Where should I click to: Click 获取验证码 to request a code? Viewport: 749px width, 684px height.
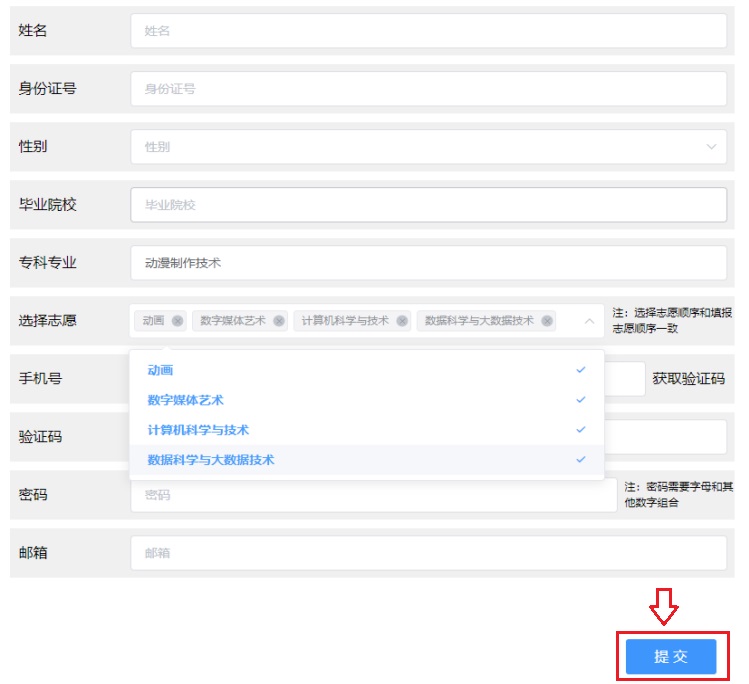[688, 379]
